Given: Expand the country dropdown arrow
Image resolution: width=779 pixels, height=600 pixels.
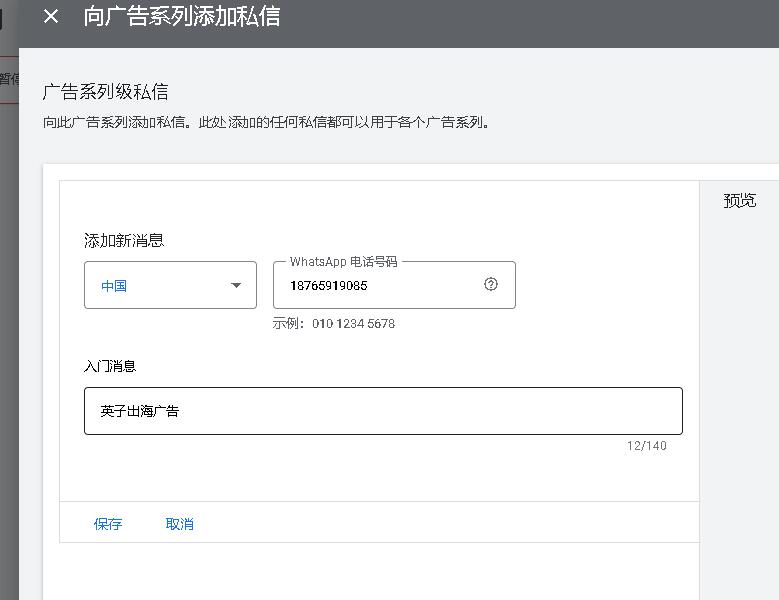Looking at the screenshot, I should pos(236,285).
